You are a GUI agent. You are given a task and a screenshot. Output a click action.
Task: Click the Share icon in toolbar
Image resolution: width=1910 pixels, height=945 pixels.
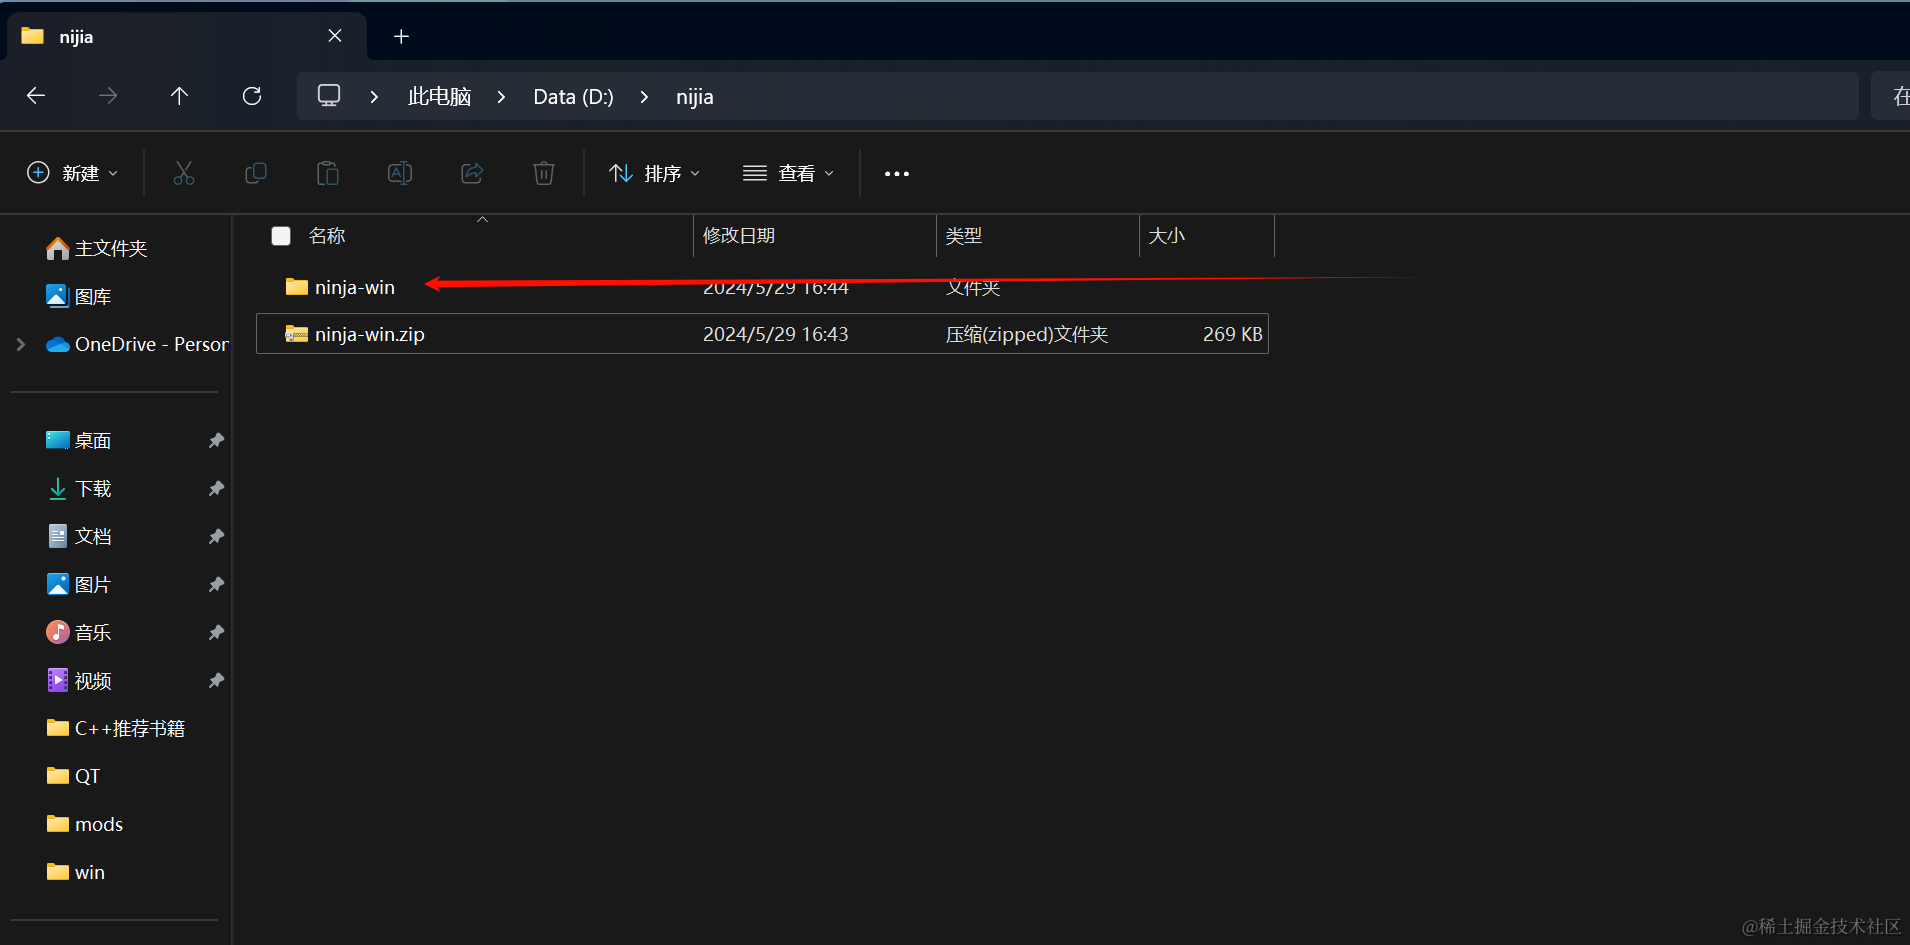coord(472,173)
